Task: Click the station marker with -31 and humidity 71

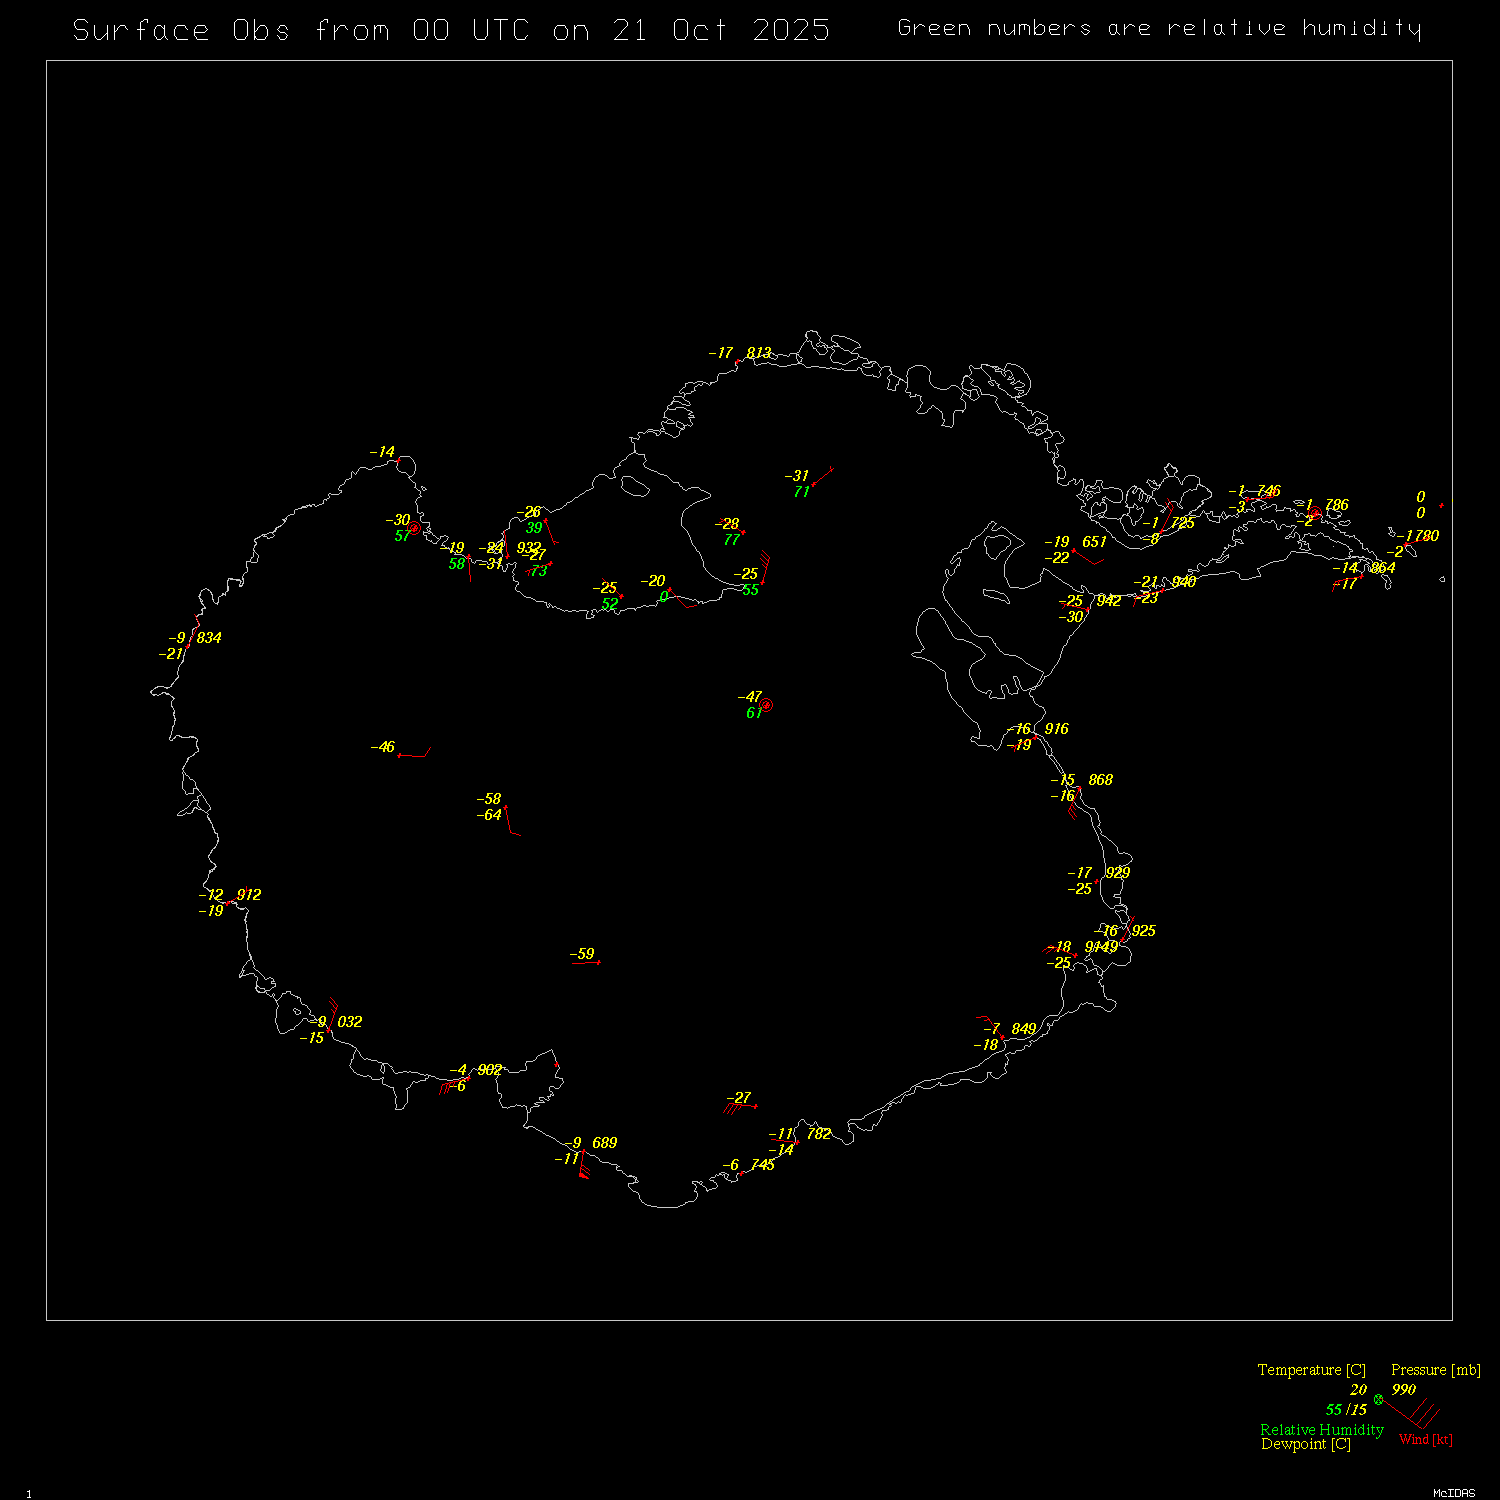Action: [813, 485]
